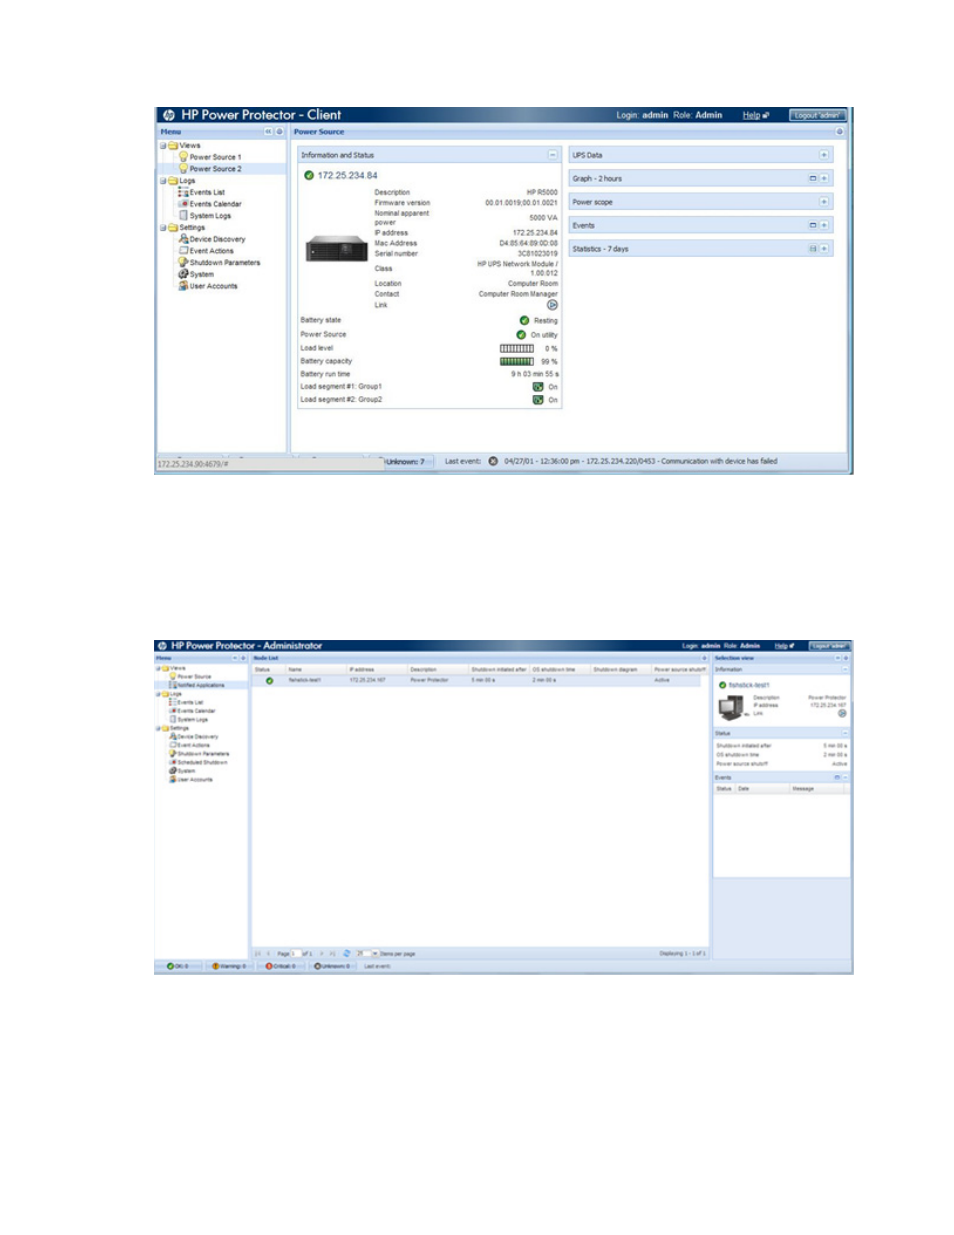Click the page number input field

(x=296, y=954)
